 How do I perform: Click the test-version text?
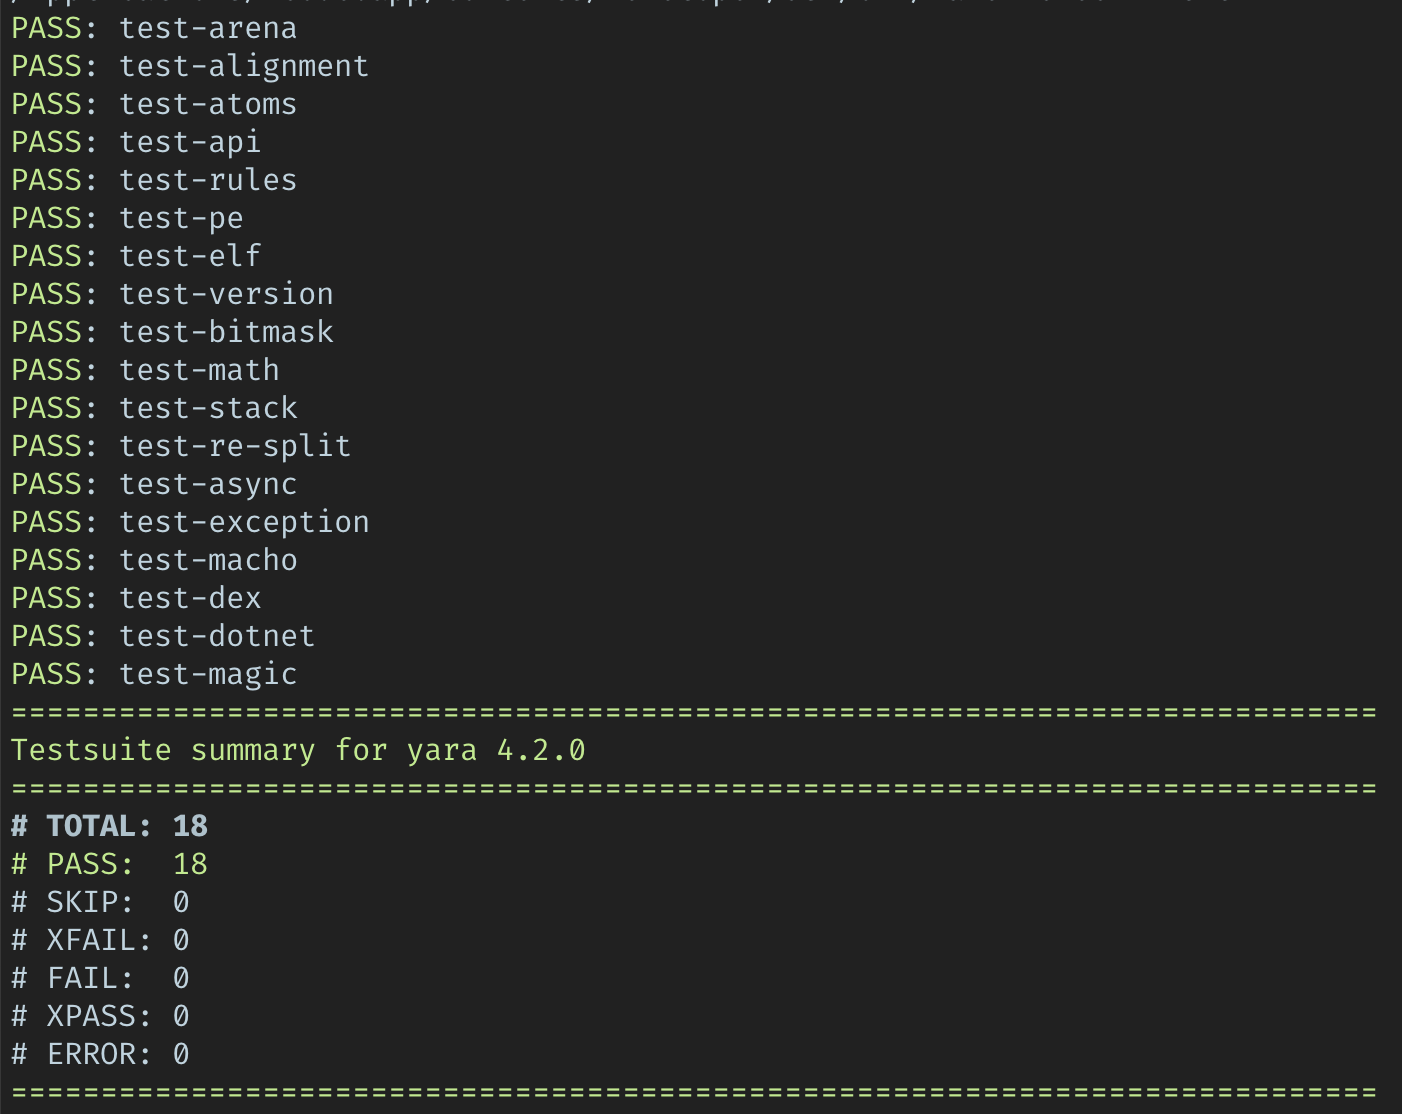226,294
